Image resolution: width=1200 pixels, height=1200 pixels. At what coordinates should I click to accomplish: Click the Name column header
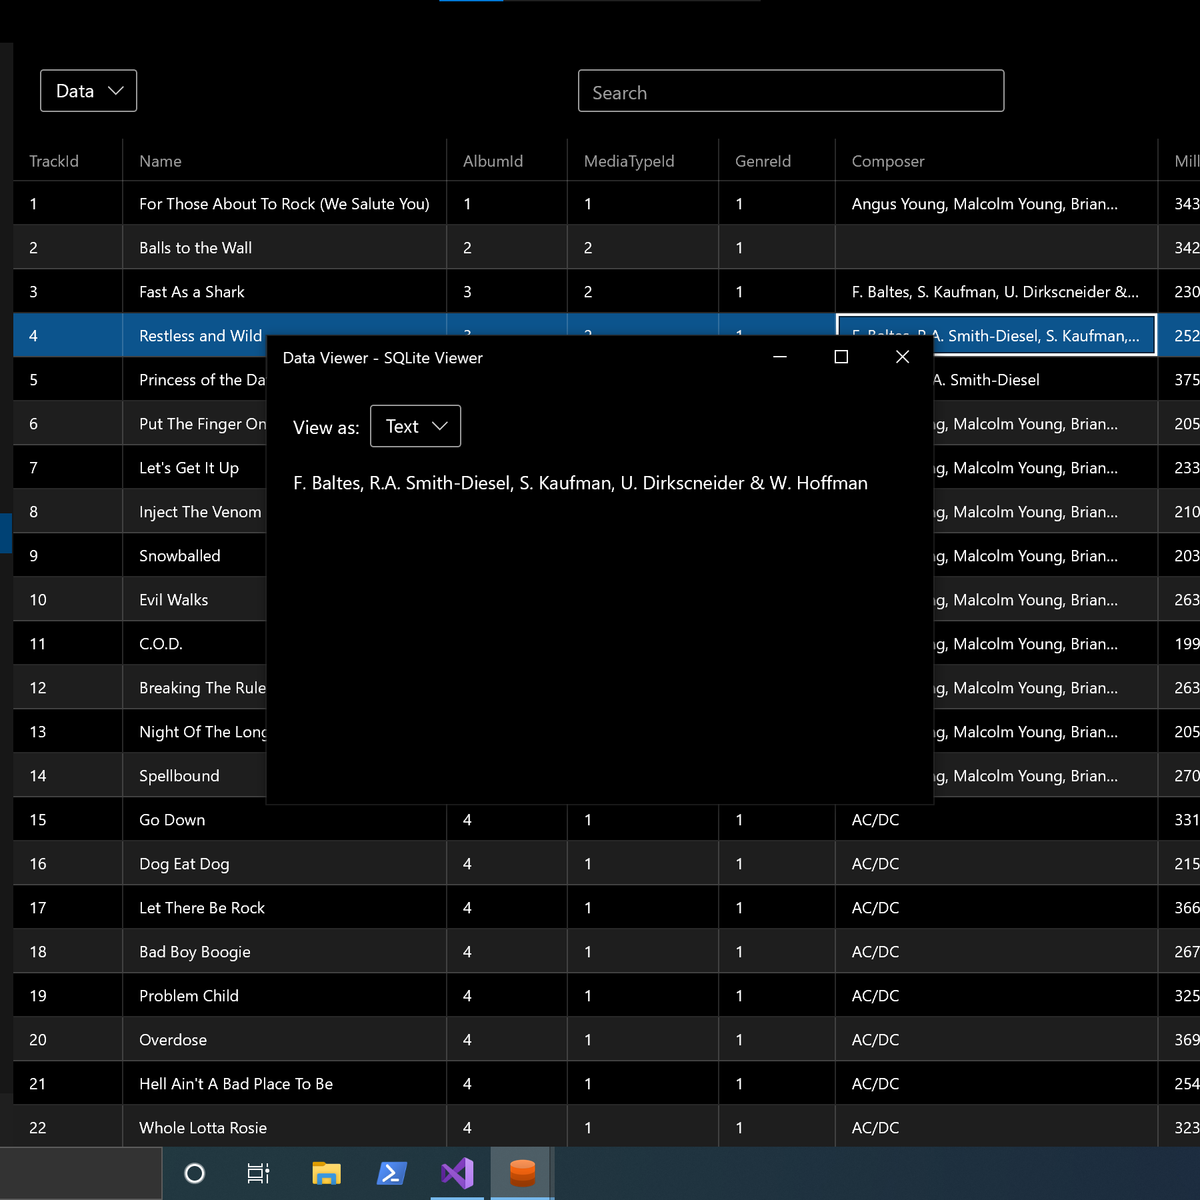tap(160, 160)
